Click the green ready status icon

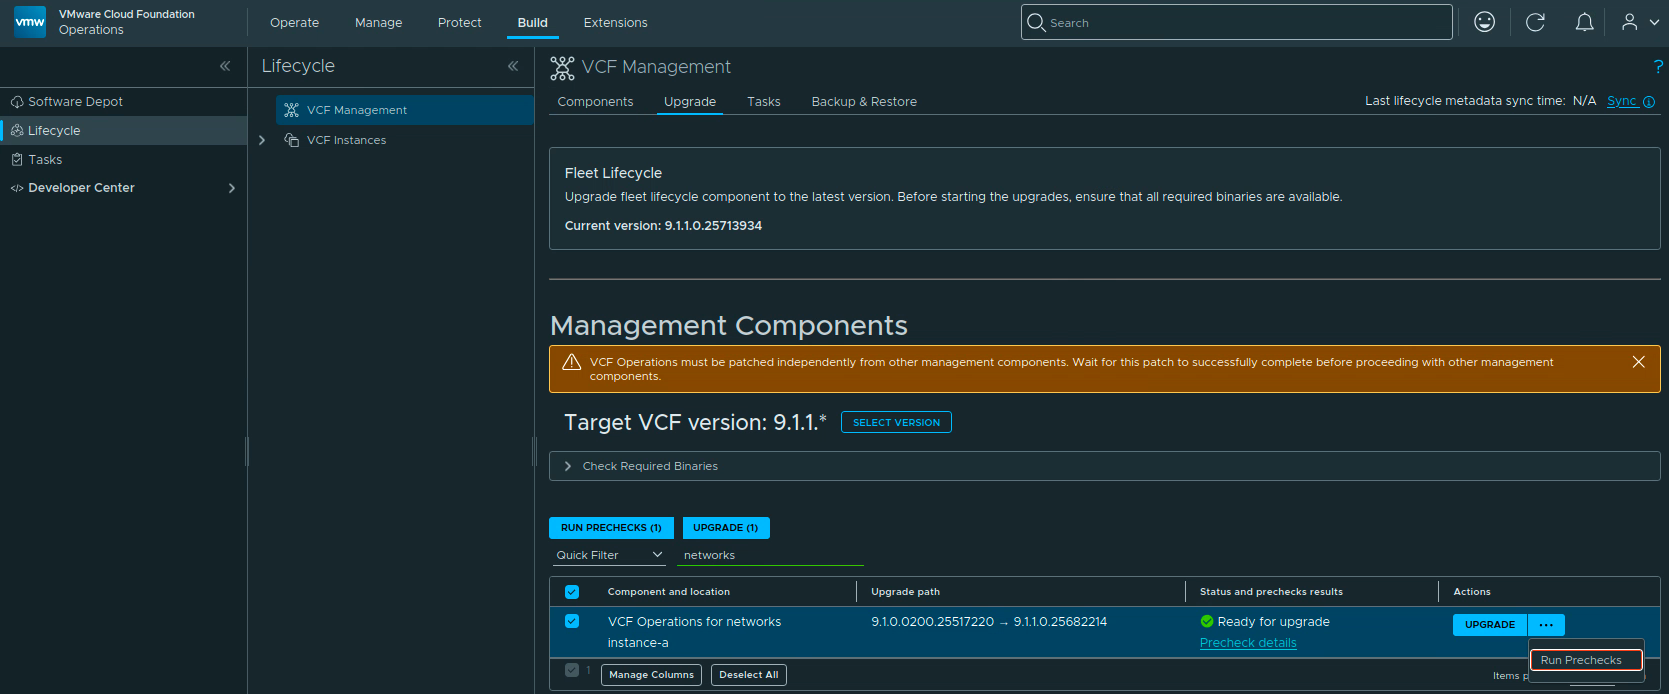[1207, 621]
